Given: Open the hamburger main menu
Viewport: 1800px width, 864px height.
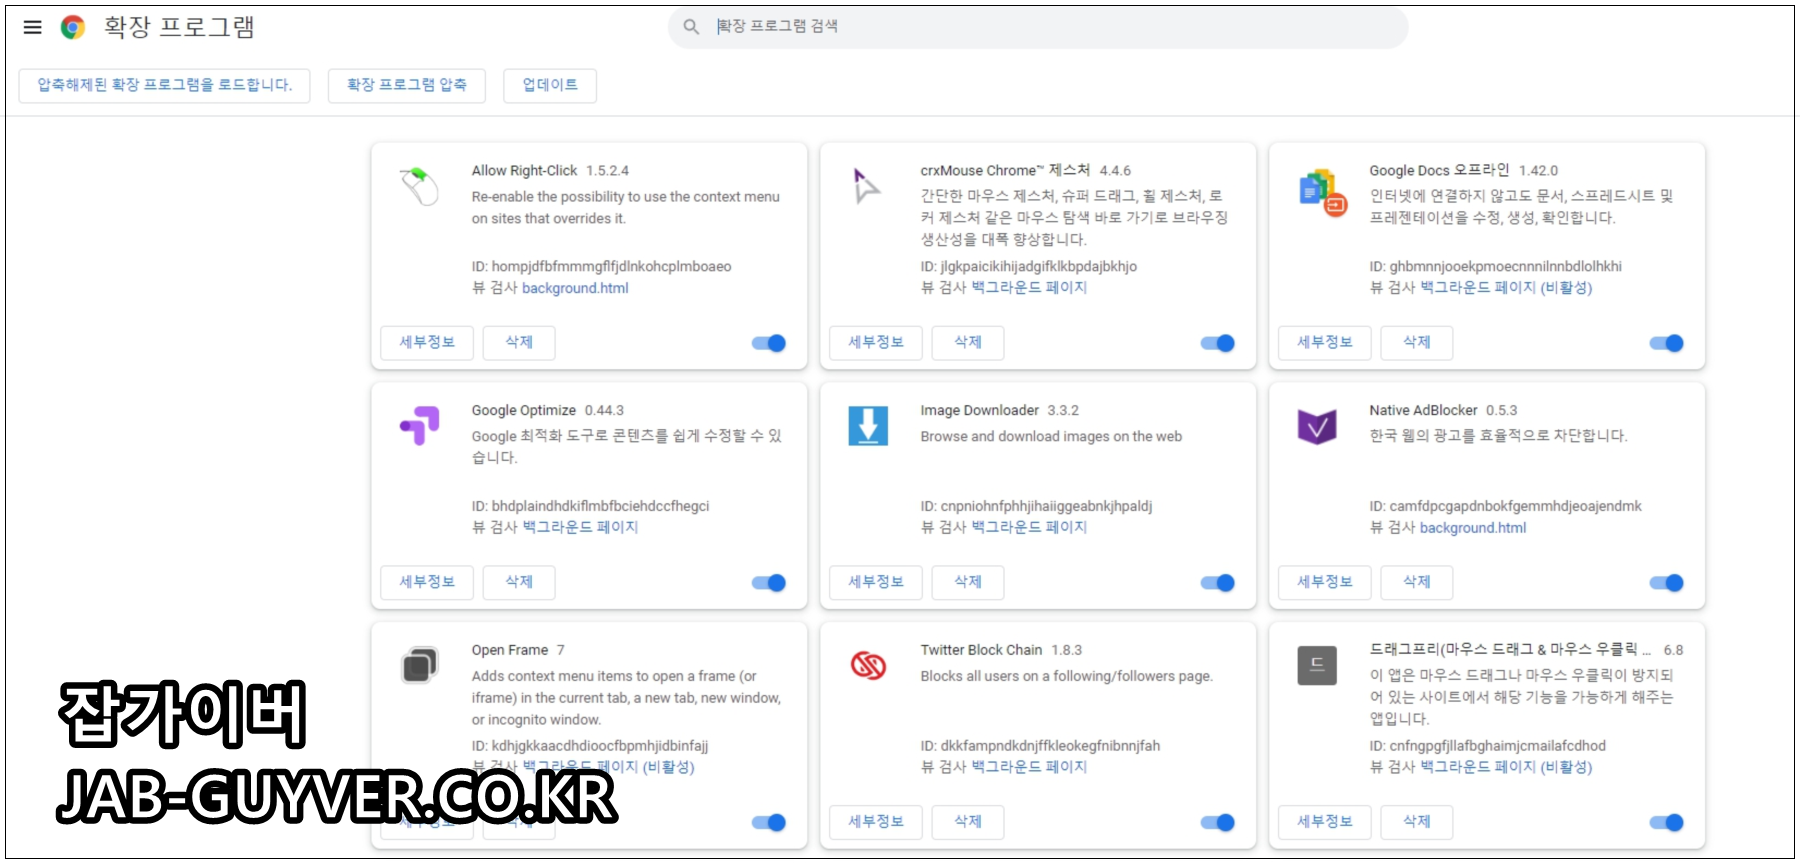Looking at the screenshot, I should [32, 27].
